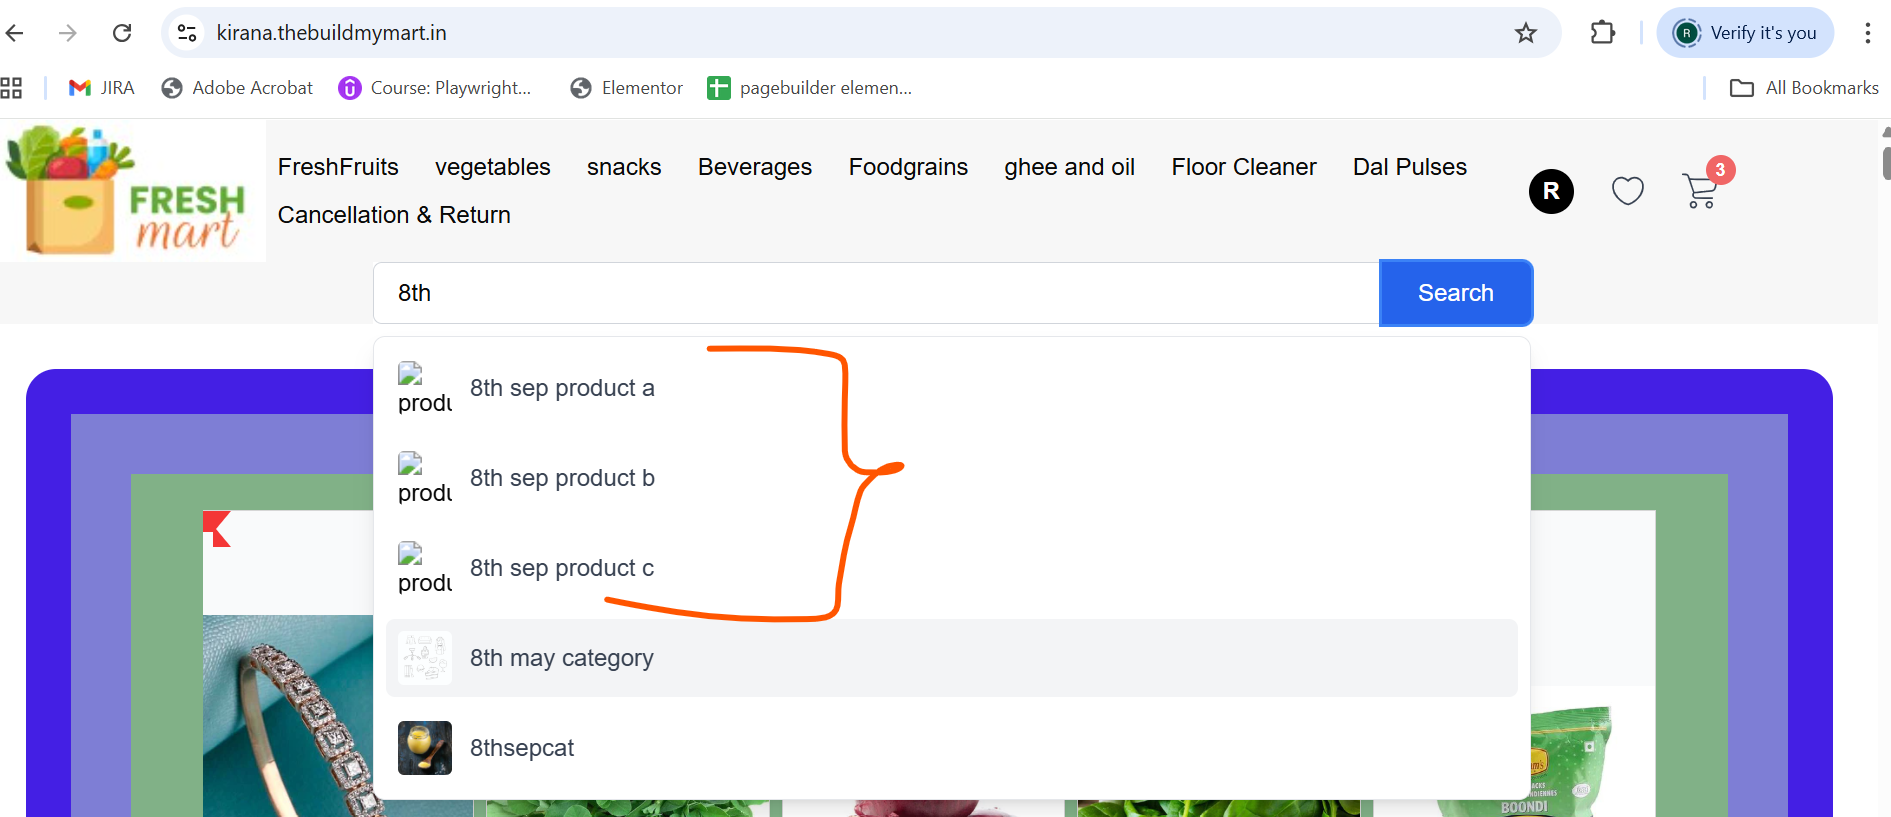Image resolution: width=1891 pixels, height=817 pixels.
Task: Open Chrome three-dot menu
Action: click(x=1867, y=33)
